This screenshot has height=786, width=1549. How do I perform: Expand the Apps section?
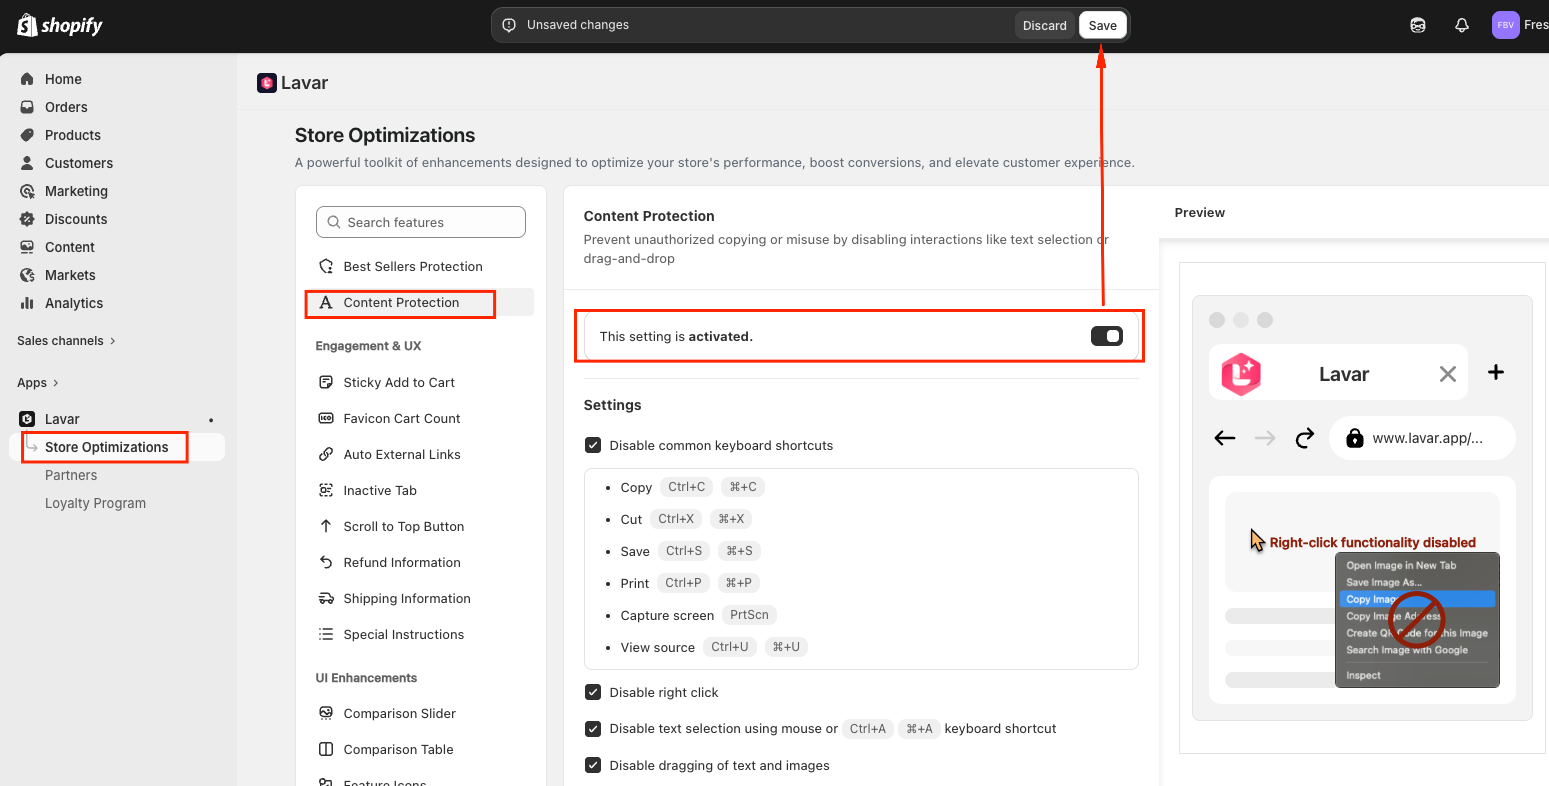pyautogui.click(x=38, y=383)
